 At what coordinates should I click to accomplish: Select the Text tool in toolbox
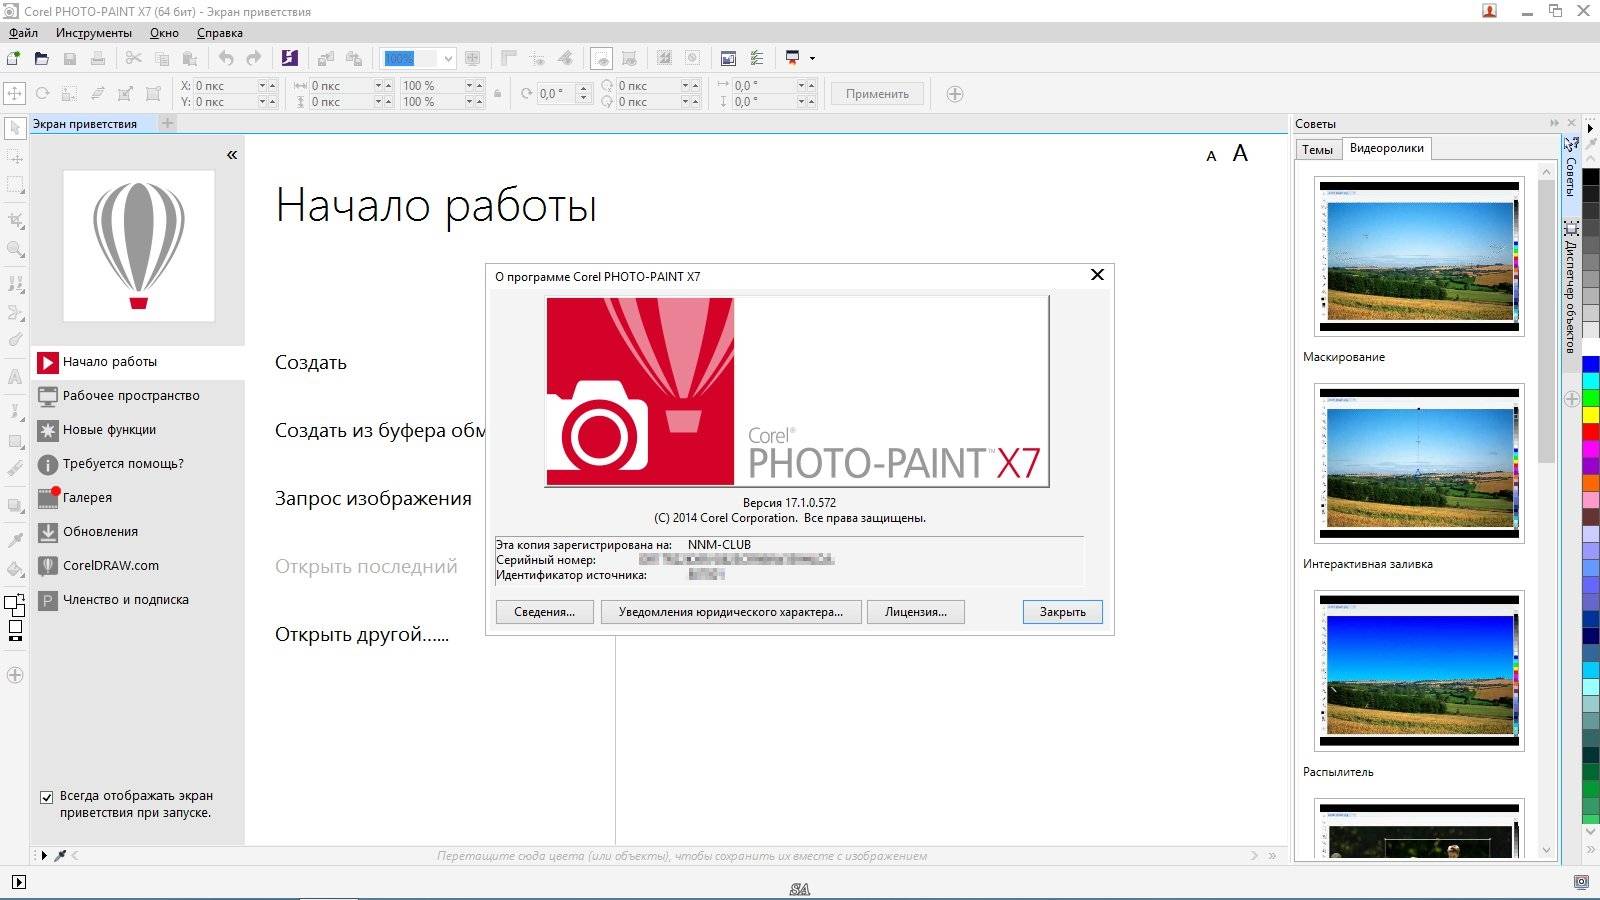tap(15, 377)
